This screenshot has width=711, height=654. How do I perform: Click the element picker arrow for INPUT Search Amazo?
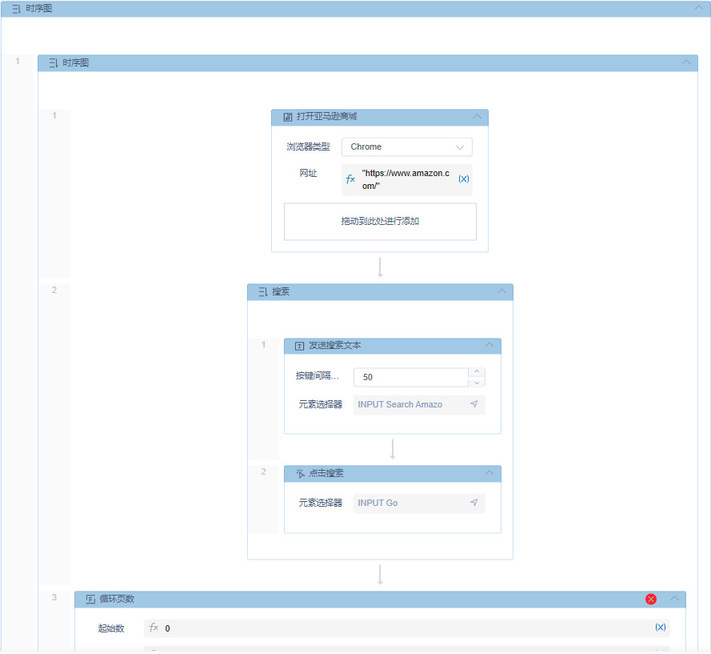474,404
